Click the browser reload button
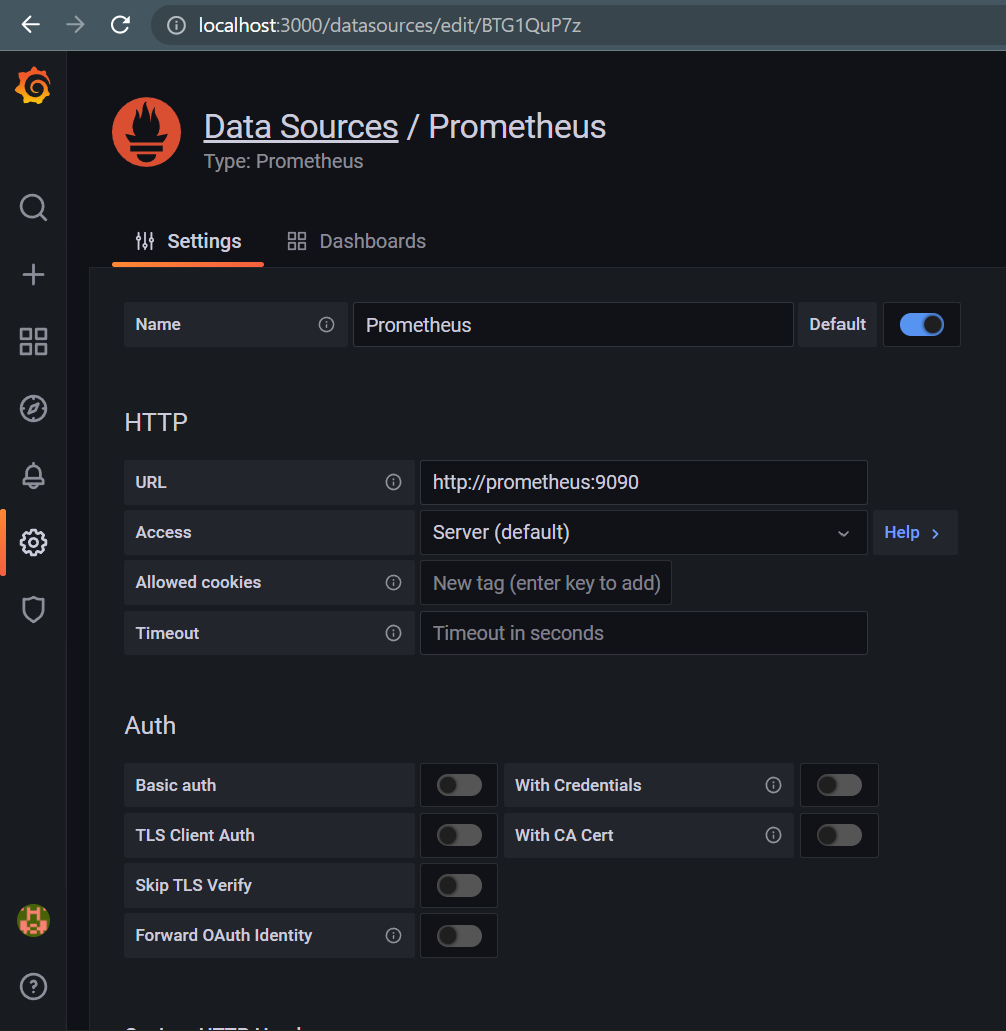Screen dimensions: 1006x1031 120,25
